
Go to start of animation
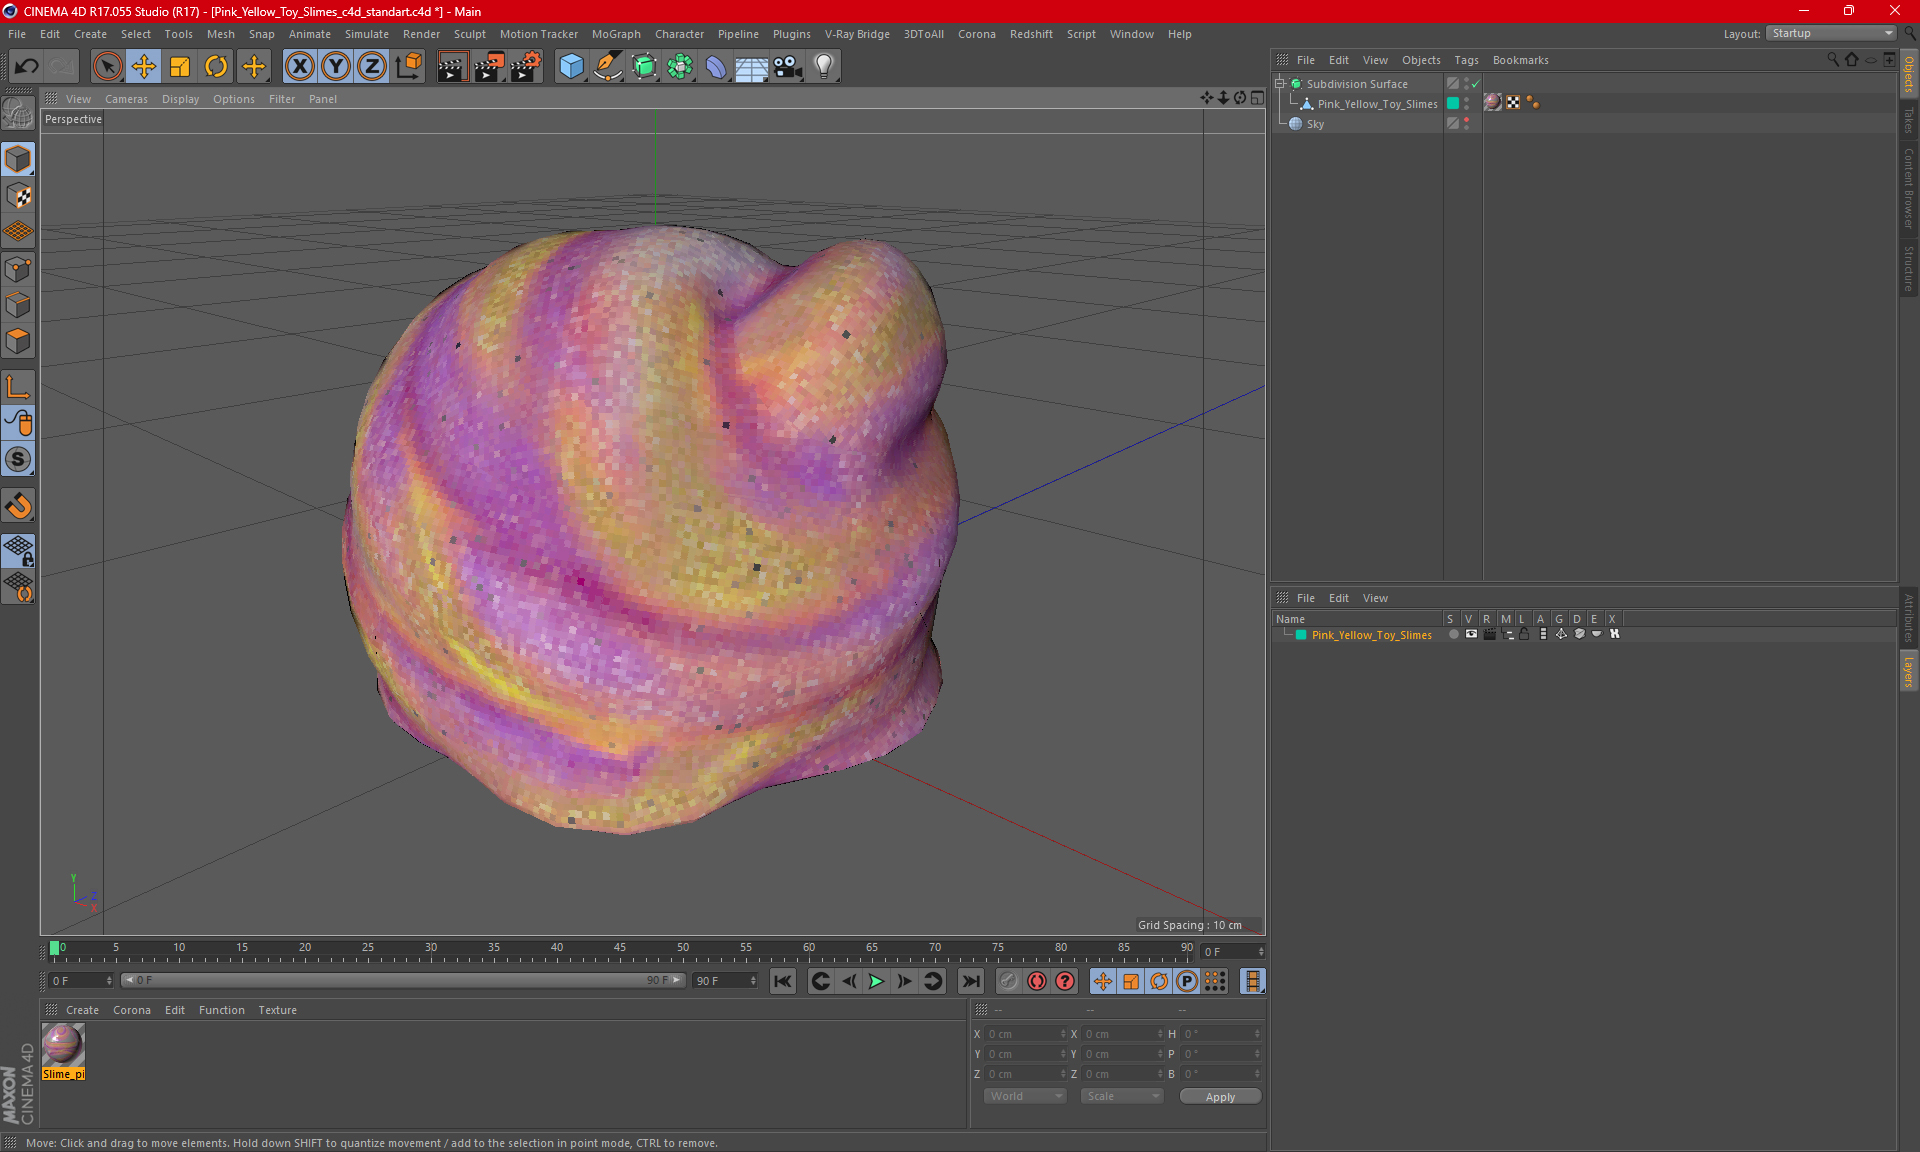783,981
